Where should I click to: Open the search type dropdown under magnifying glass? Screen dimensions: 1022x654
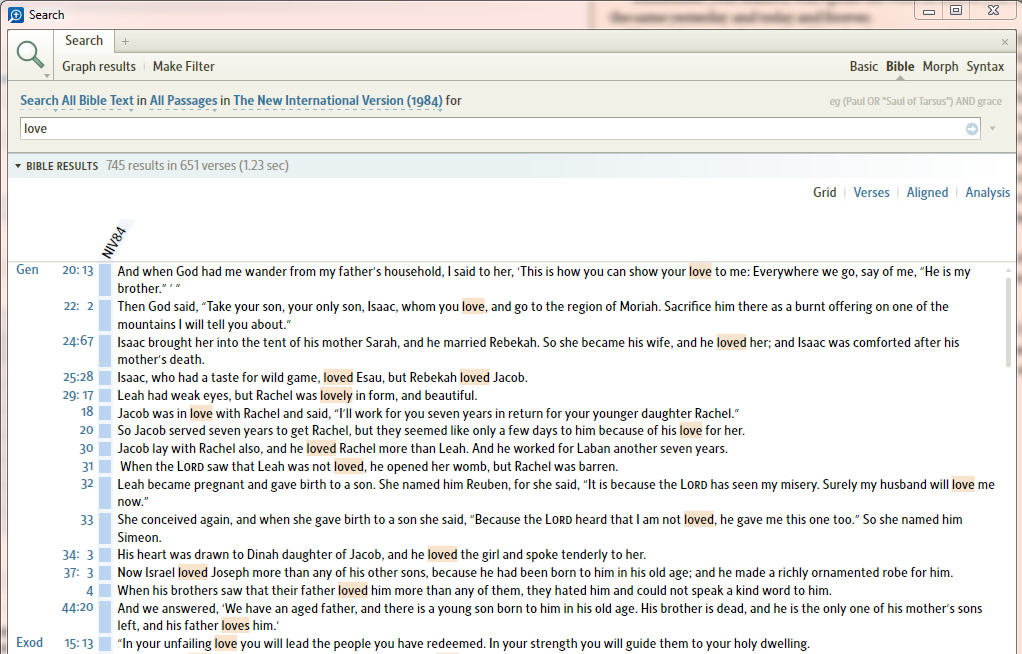tap(47, 76)
